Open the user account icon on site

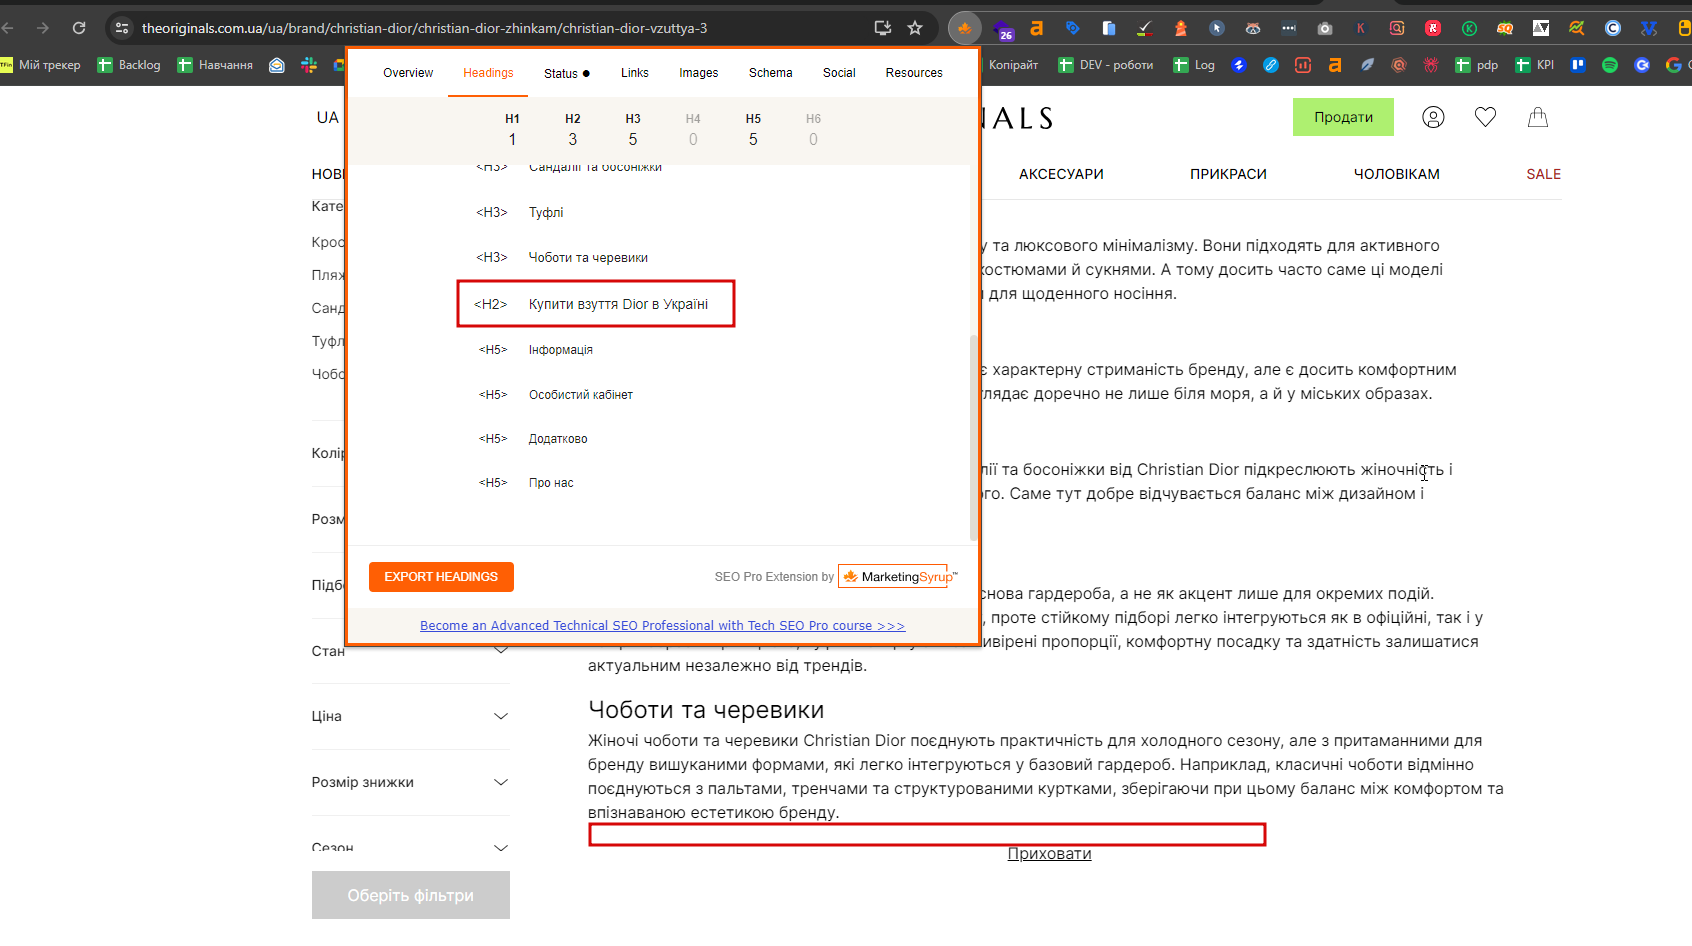(1433, 117)
